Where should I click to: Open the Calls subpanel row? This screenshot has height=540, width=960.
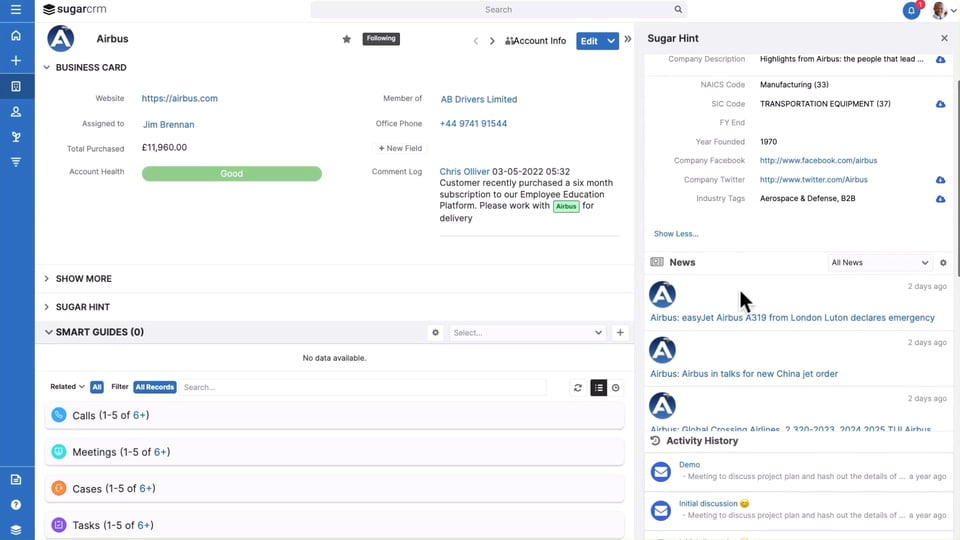coord(334,415)
